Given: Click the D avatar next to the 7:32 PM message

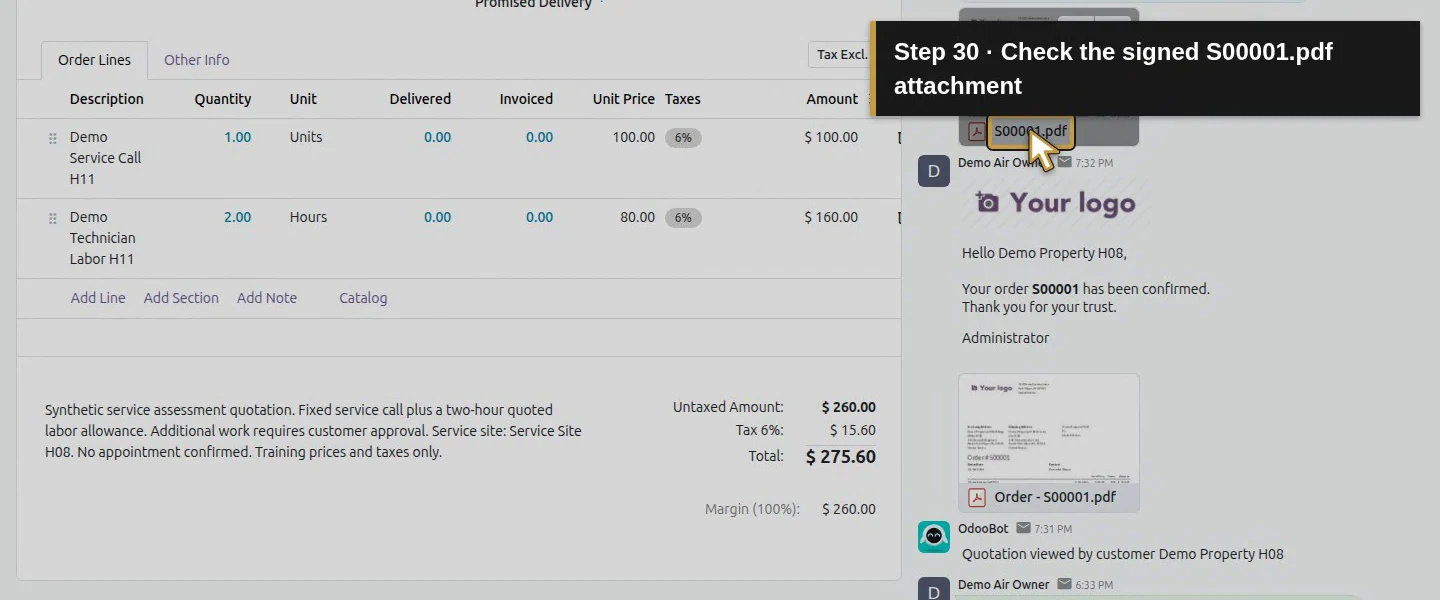Looking at the screenshot, I should [934, 171].
